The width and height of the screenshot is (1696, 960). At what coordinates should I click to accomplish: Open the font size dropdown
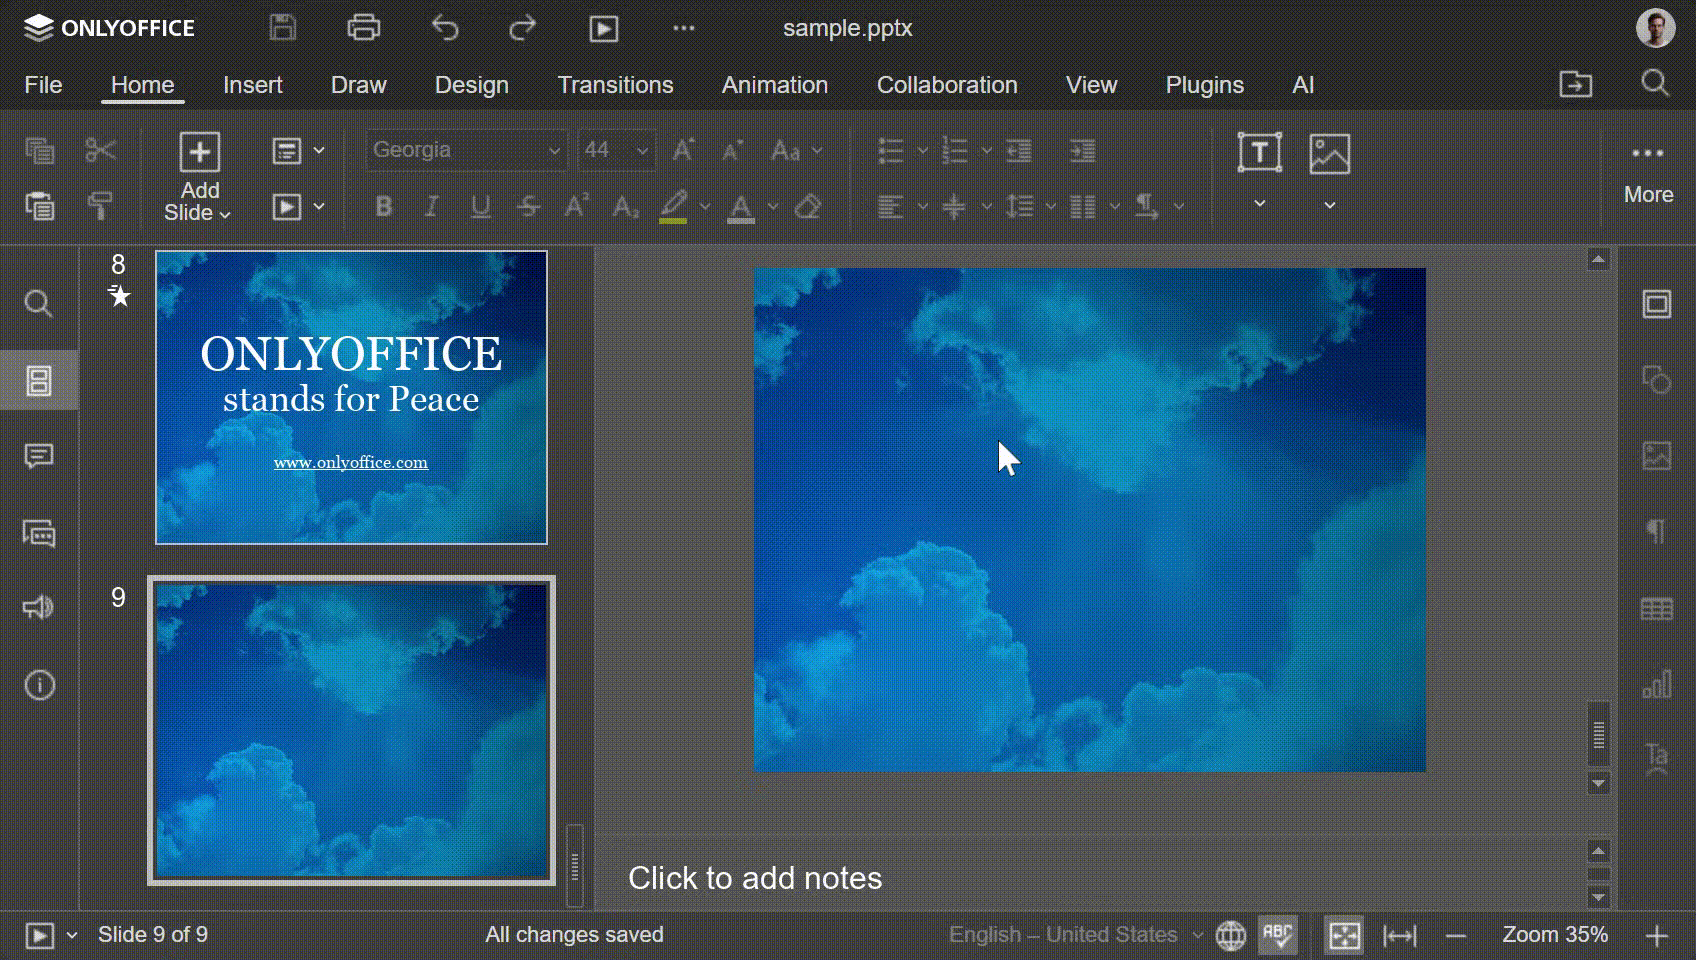[642, 151]
